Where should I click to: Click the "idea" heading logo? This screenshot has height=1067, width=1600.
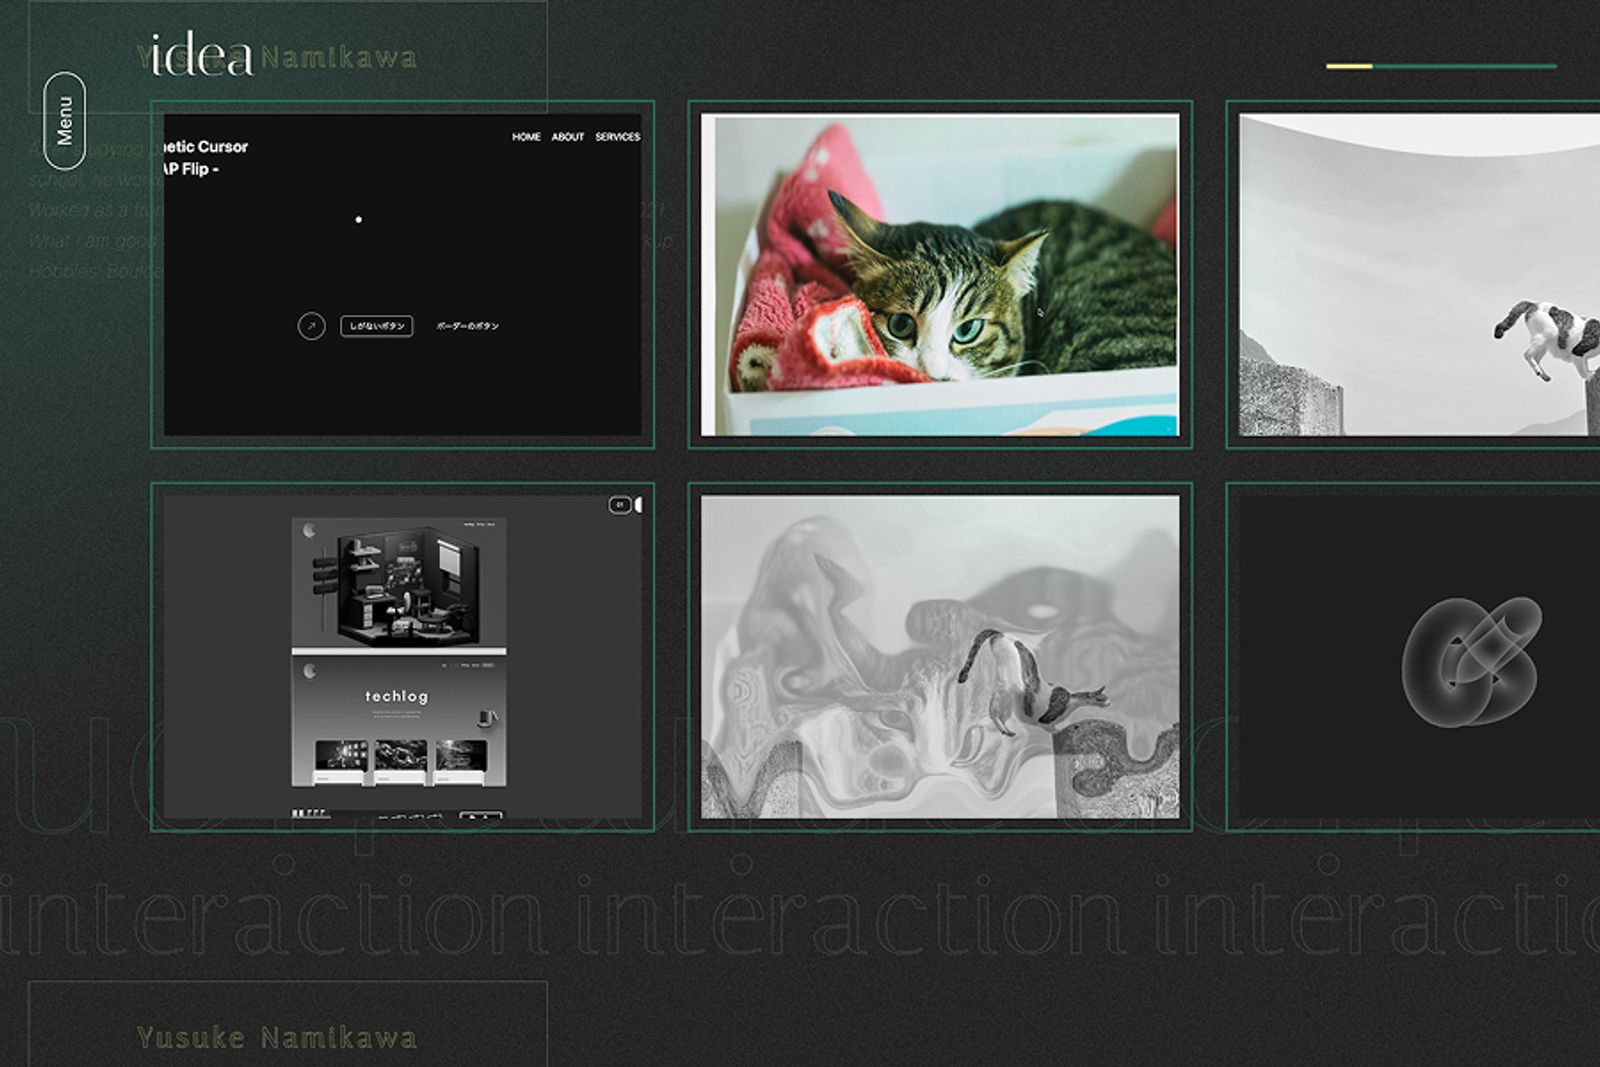click(201, 55)
